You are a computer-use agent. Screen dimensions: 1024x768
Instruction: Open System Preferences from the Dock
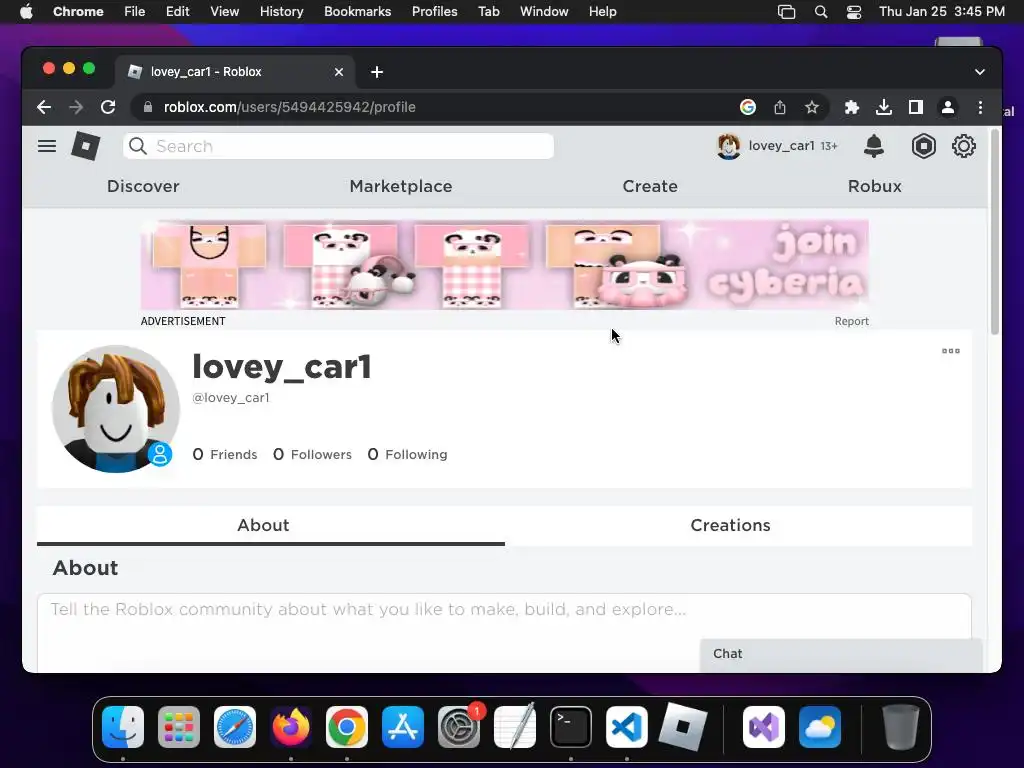(x=459, y=727)
